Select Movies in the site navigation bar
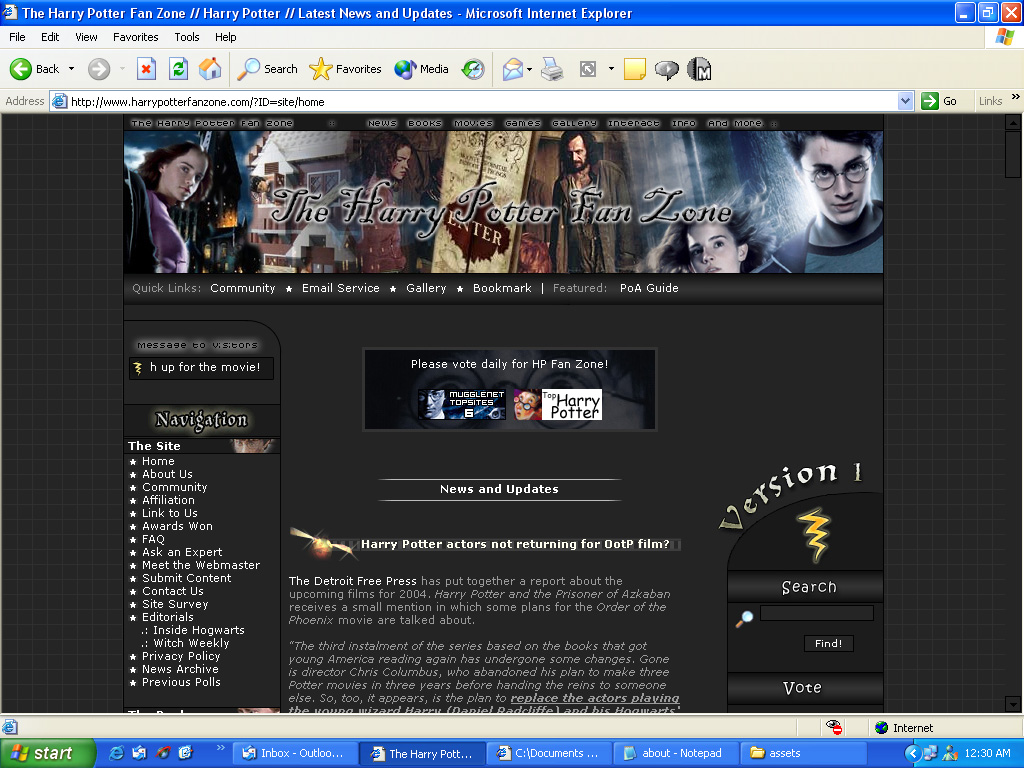Image resolution: width=1024 pixels, height=768 pixels. coord(473,122)
